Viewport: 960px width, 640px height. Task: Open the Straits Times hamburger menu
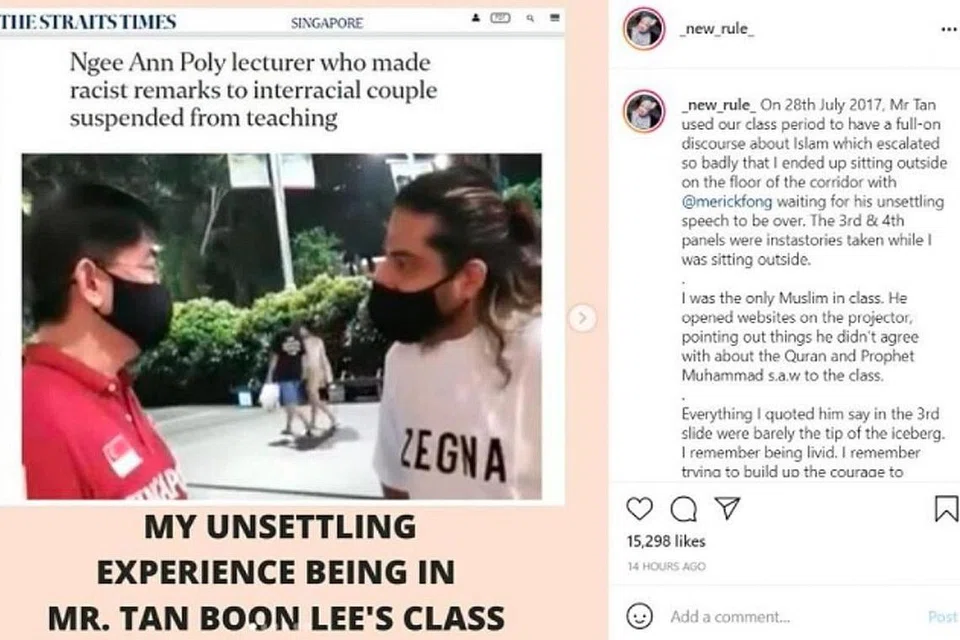[555, 18]
